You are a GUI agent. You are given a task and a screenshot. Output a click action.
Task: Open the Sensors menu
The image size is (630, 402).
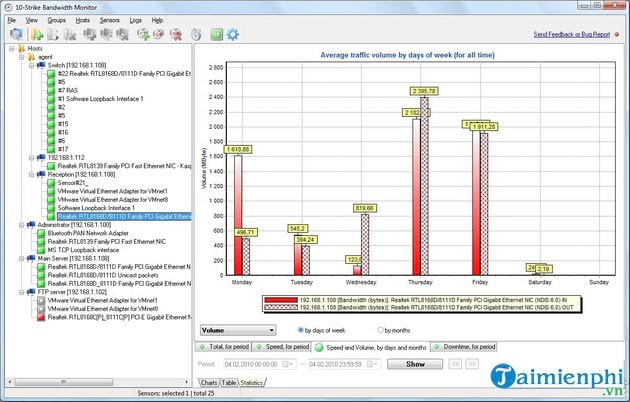click(x=109, y=20)
